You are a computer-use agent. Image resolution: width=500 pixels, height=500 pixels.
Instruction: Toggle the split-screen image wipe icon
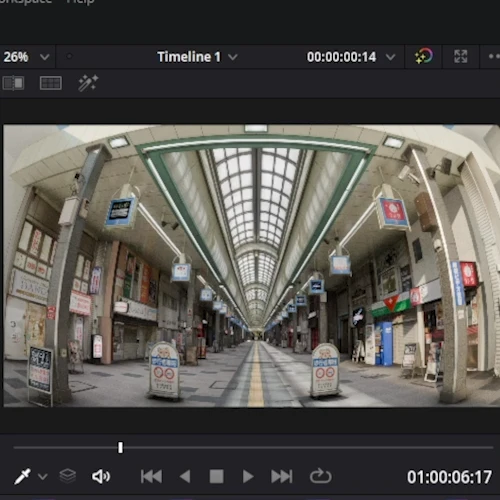click(13, 83)
